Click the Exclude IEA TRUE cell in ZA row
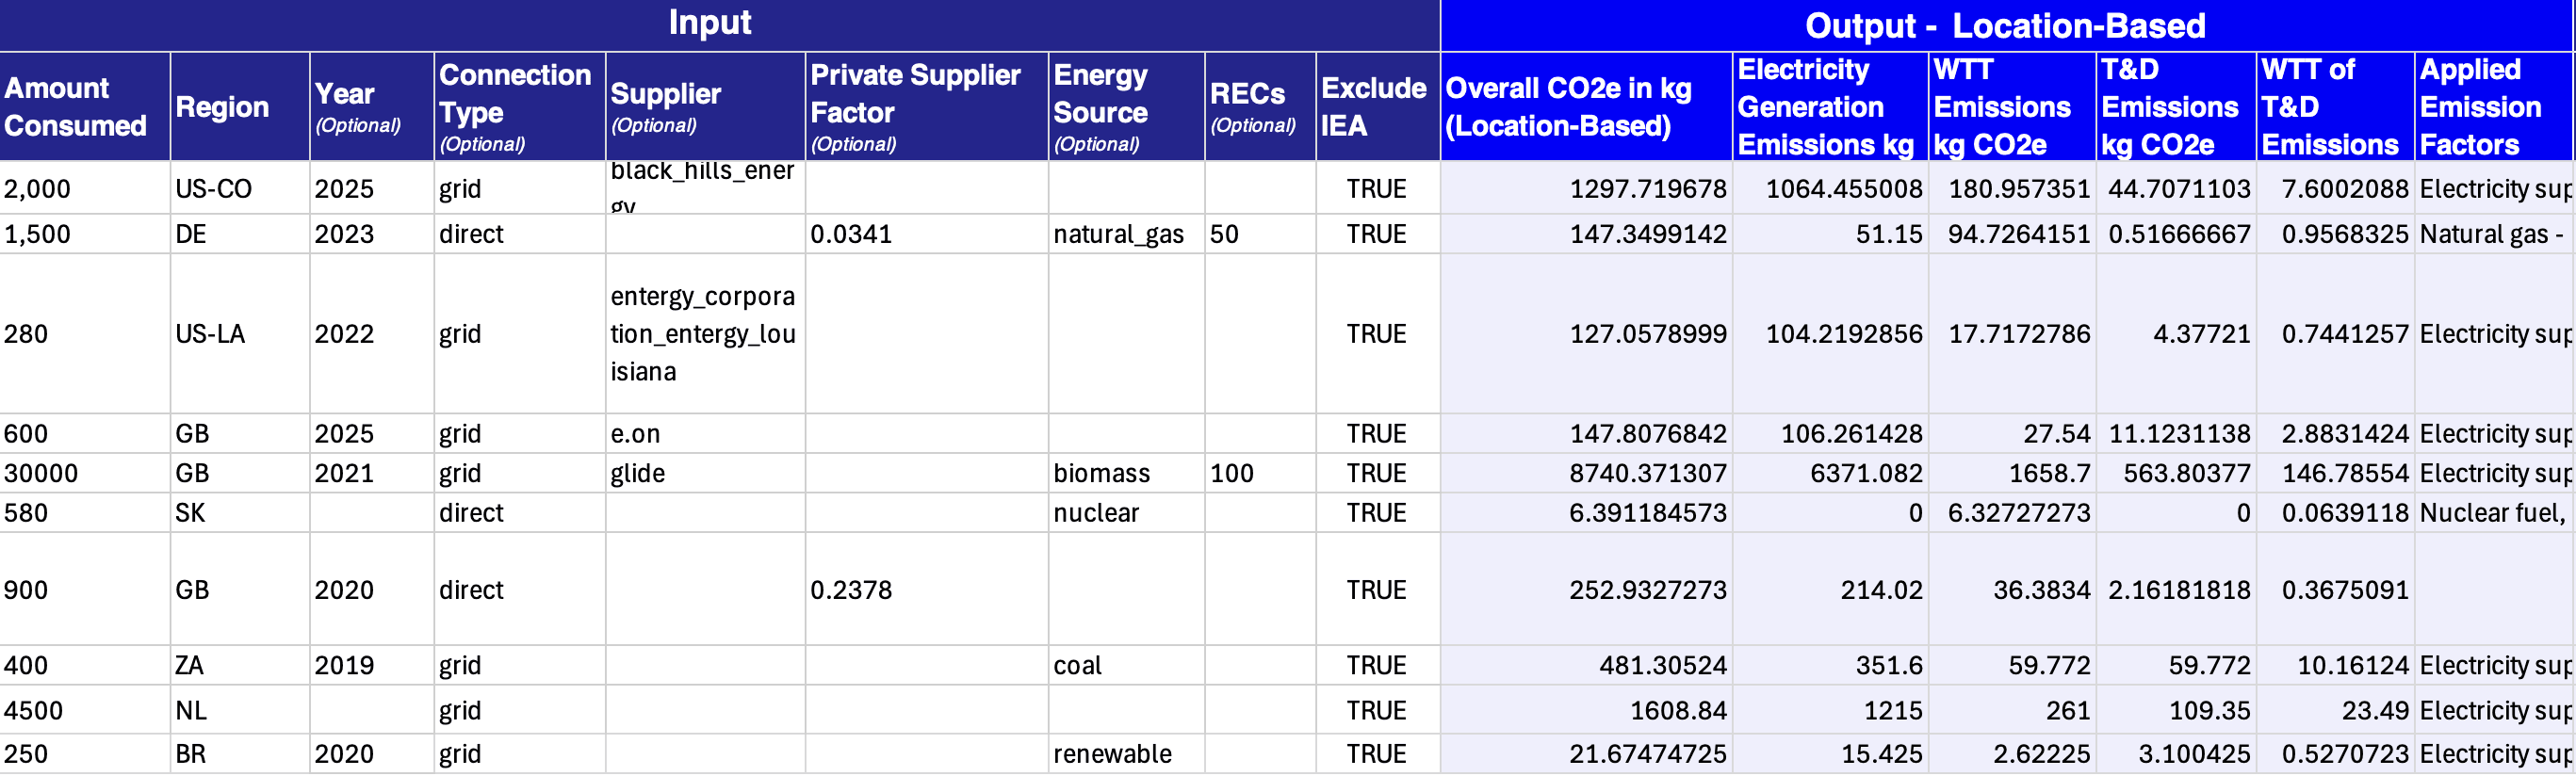2576x776 pixels. [1376, 665]
